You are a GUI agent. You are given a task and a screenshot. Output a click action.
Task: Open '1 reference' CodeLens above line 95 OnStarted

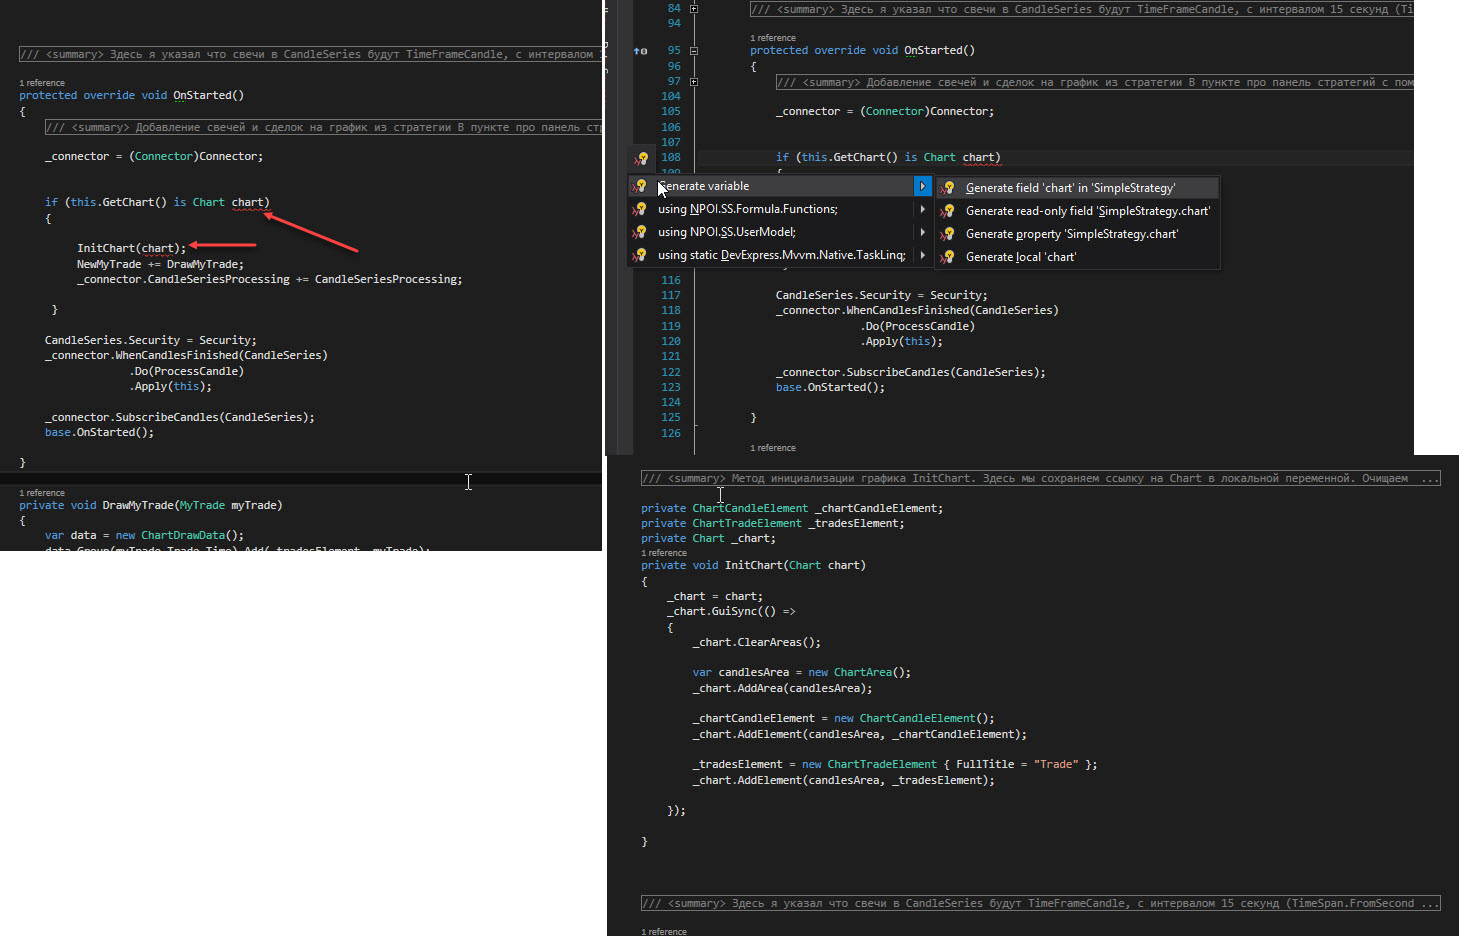click(773, 38)
